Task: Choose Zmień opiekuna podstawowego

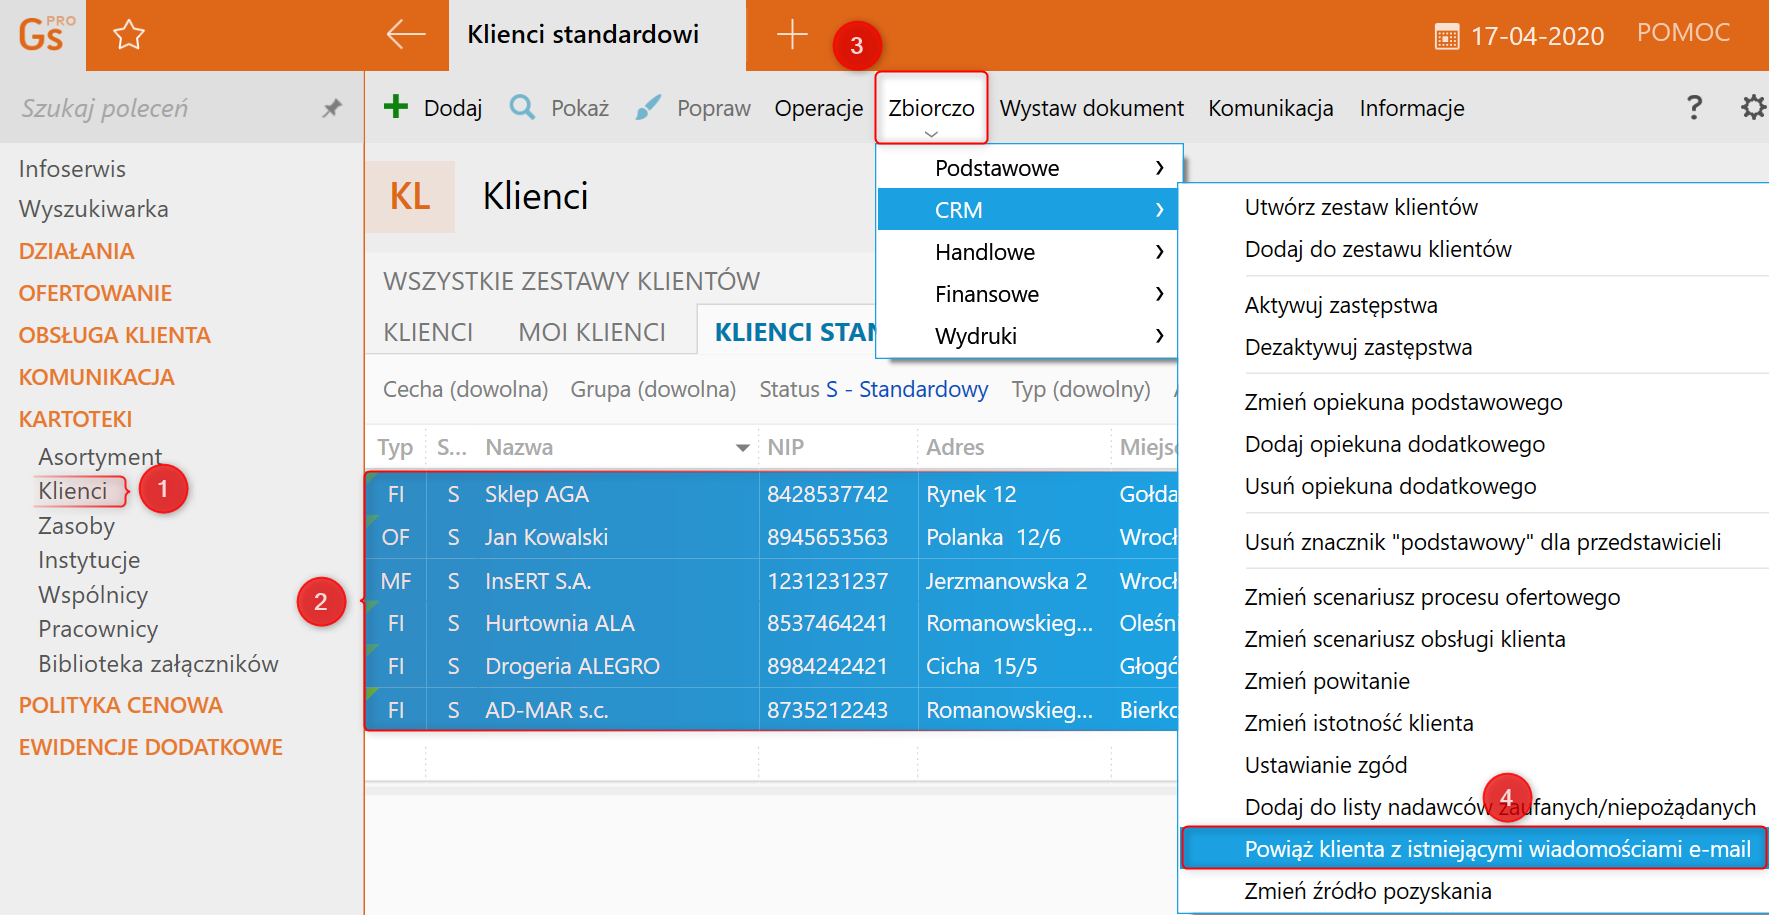Action: click(x=1403, y=402)
